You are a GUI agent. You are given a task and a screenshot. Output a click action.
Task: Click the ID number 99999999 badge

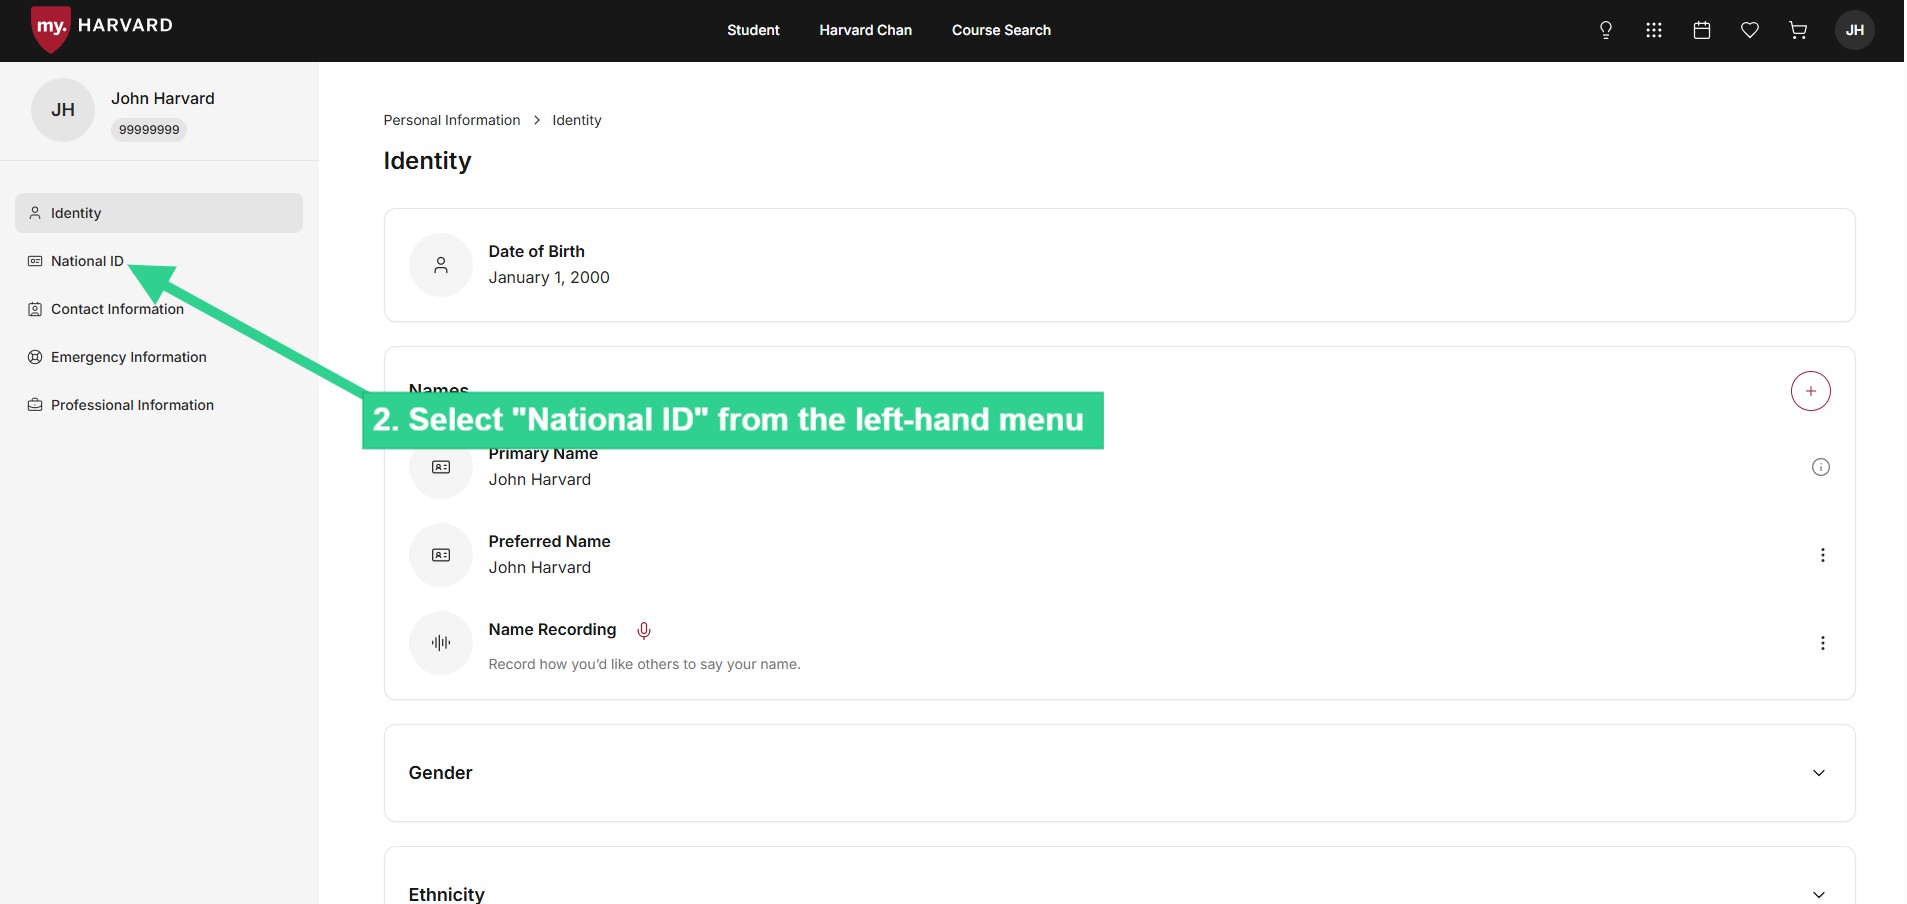(x=149, y=129)
